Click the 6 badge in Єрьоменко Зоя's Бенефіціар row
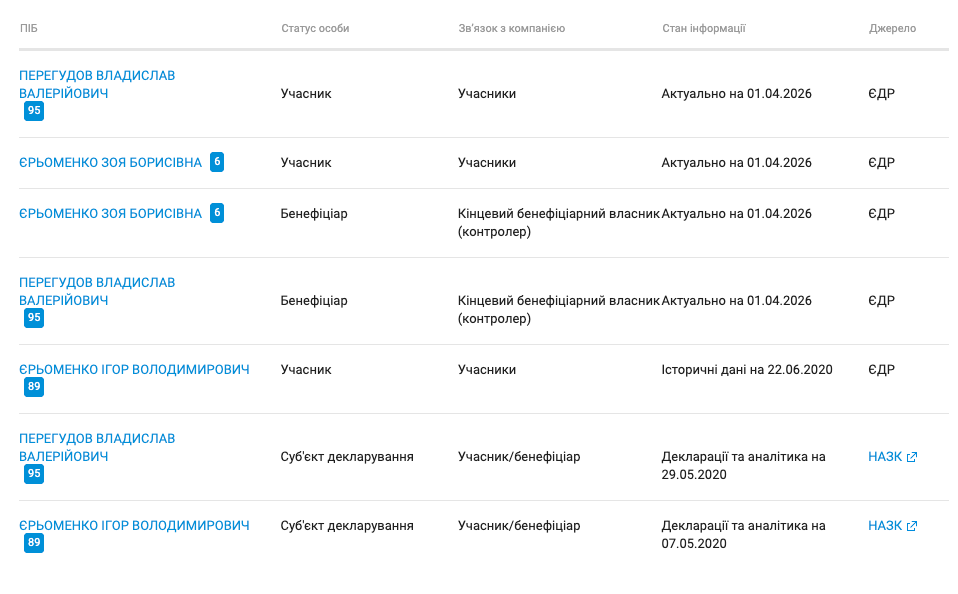 217,213
